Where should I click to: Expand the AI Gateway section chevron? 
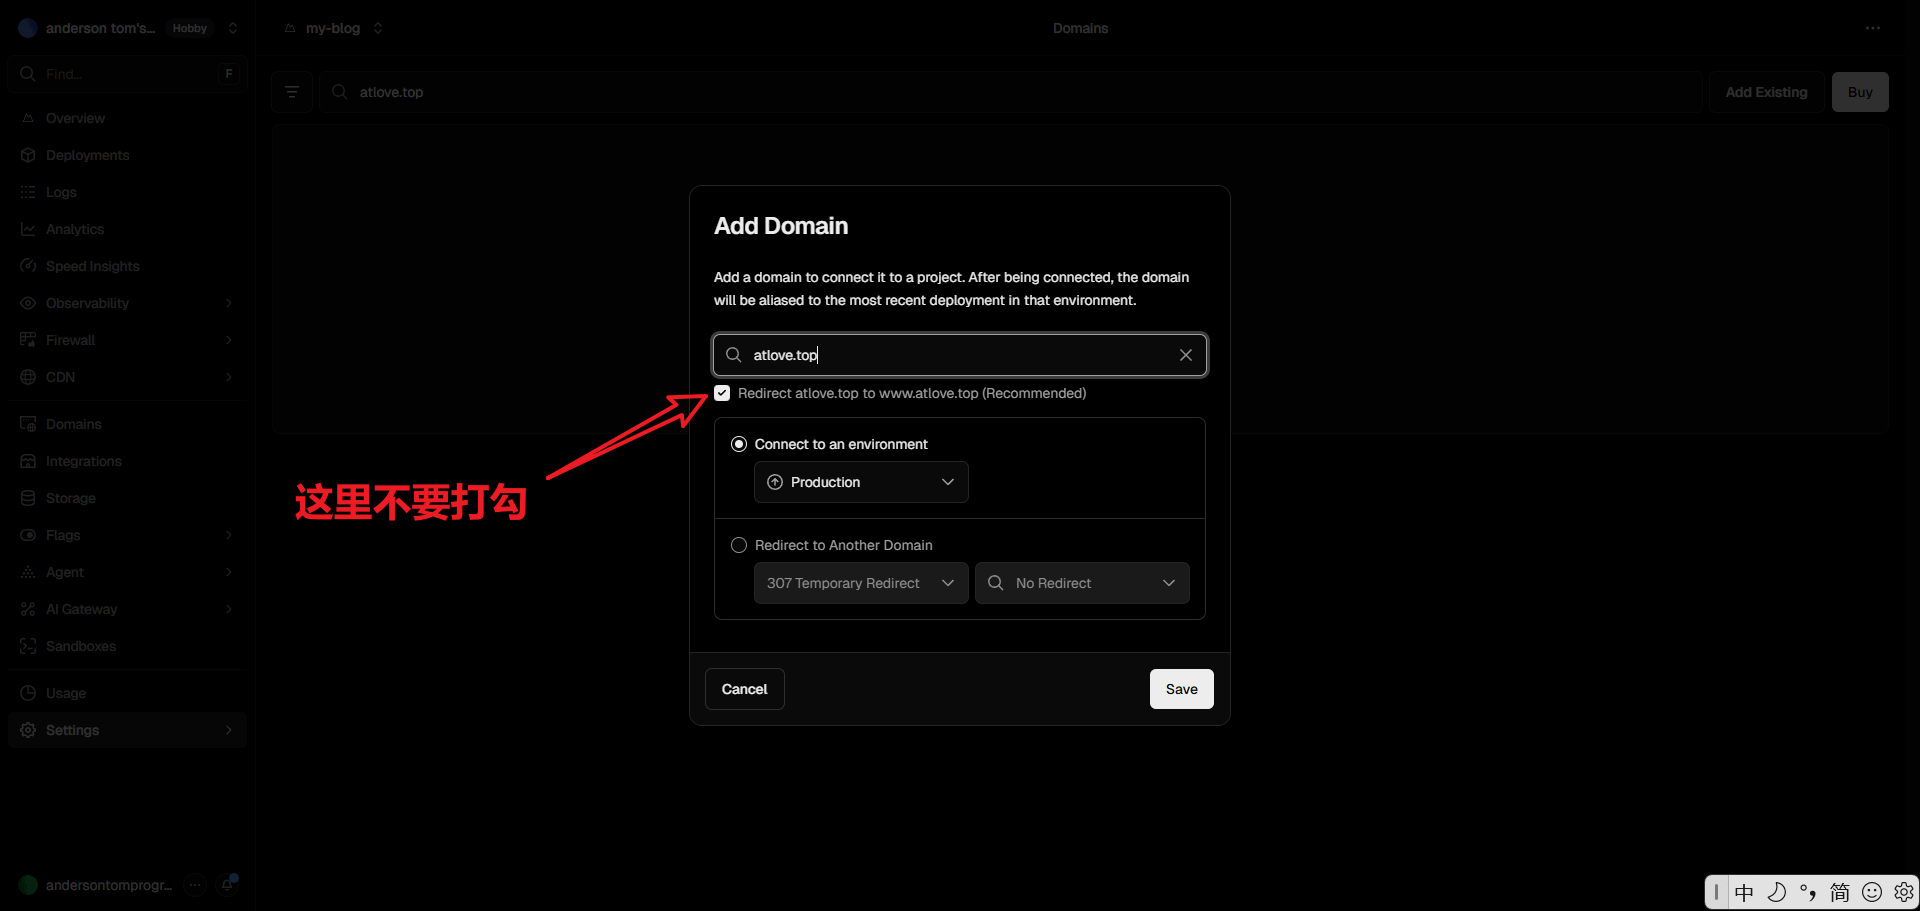(x=229, y=609)
